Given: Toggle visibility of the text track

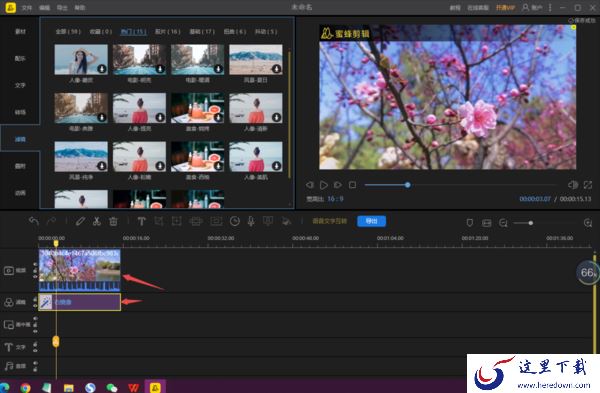Looking at the screenshot, I should point(35,350).
